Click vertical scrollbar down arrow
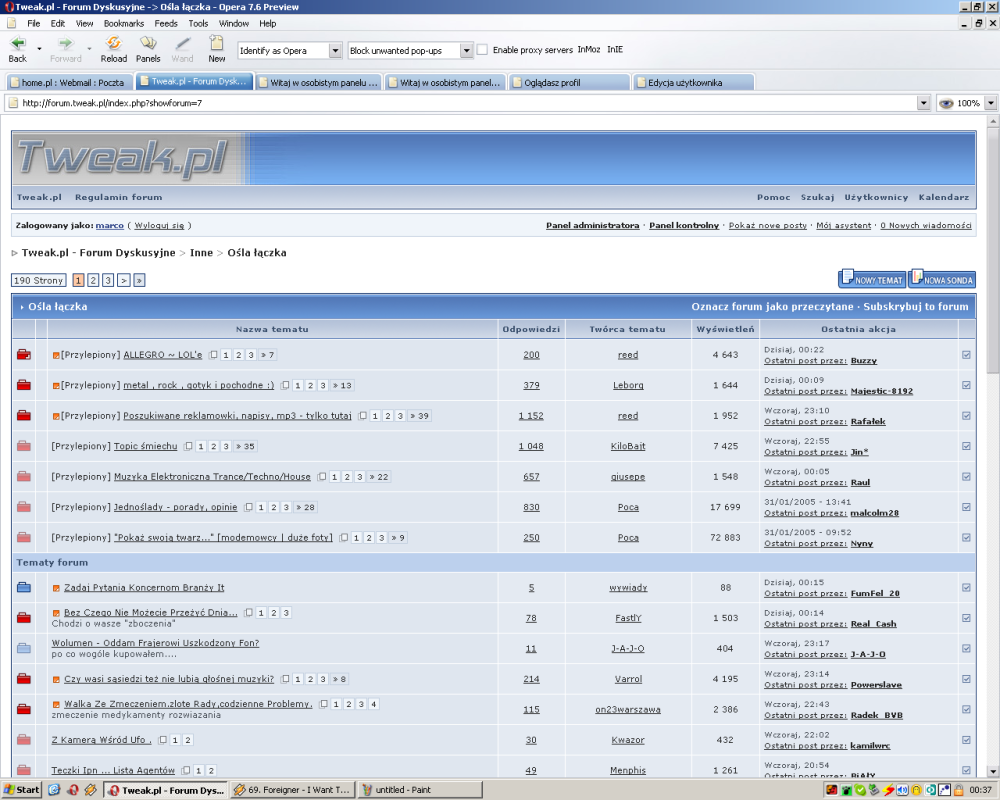1000x800 pixels. click(992, 771)
